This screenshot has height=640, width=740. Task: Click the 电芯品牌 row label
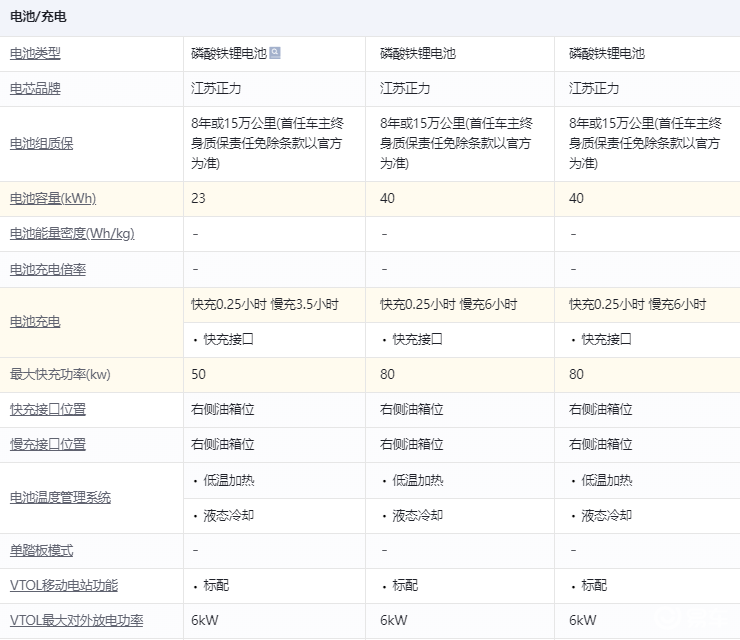[x=35, y=89]
